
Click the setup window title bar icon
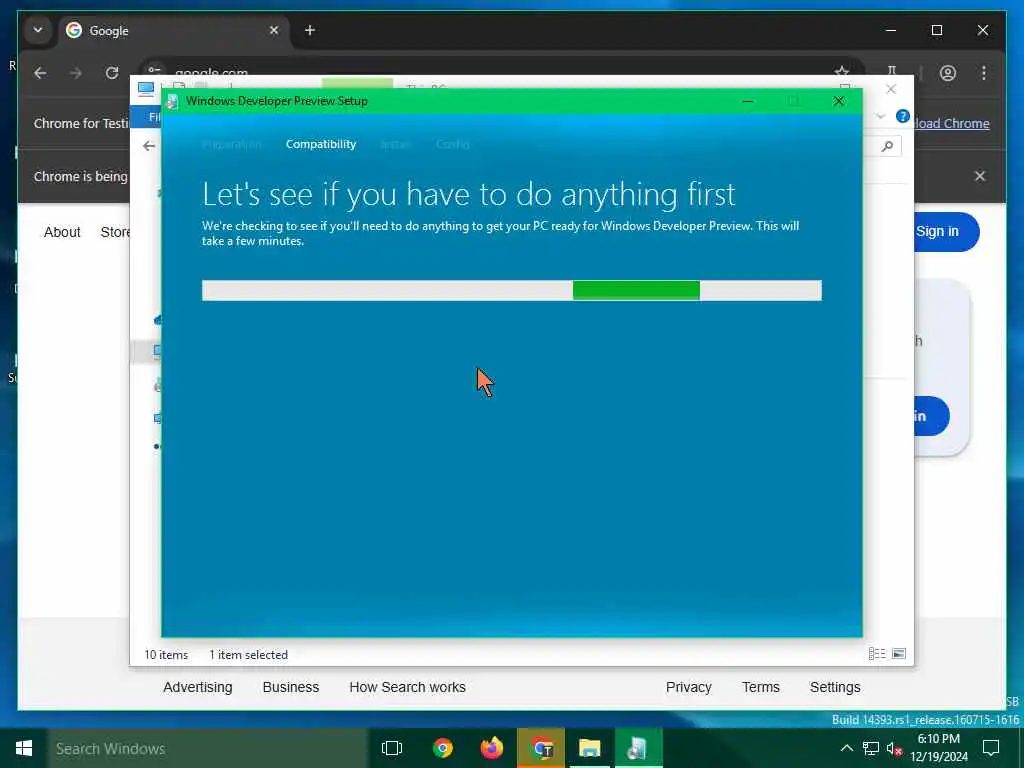172,101
